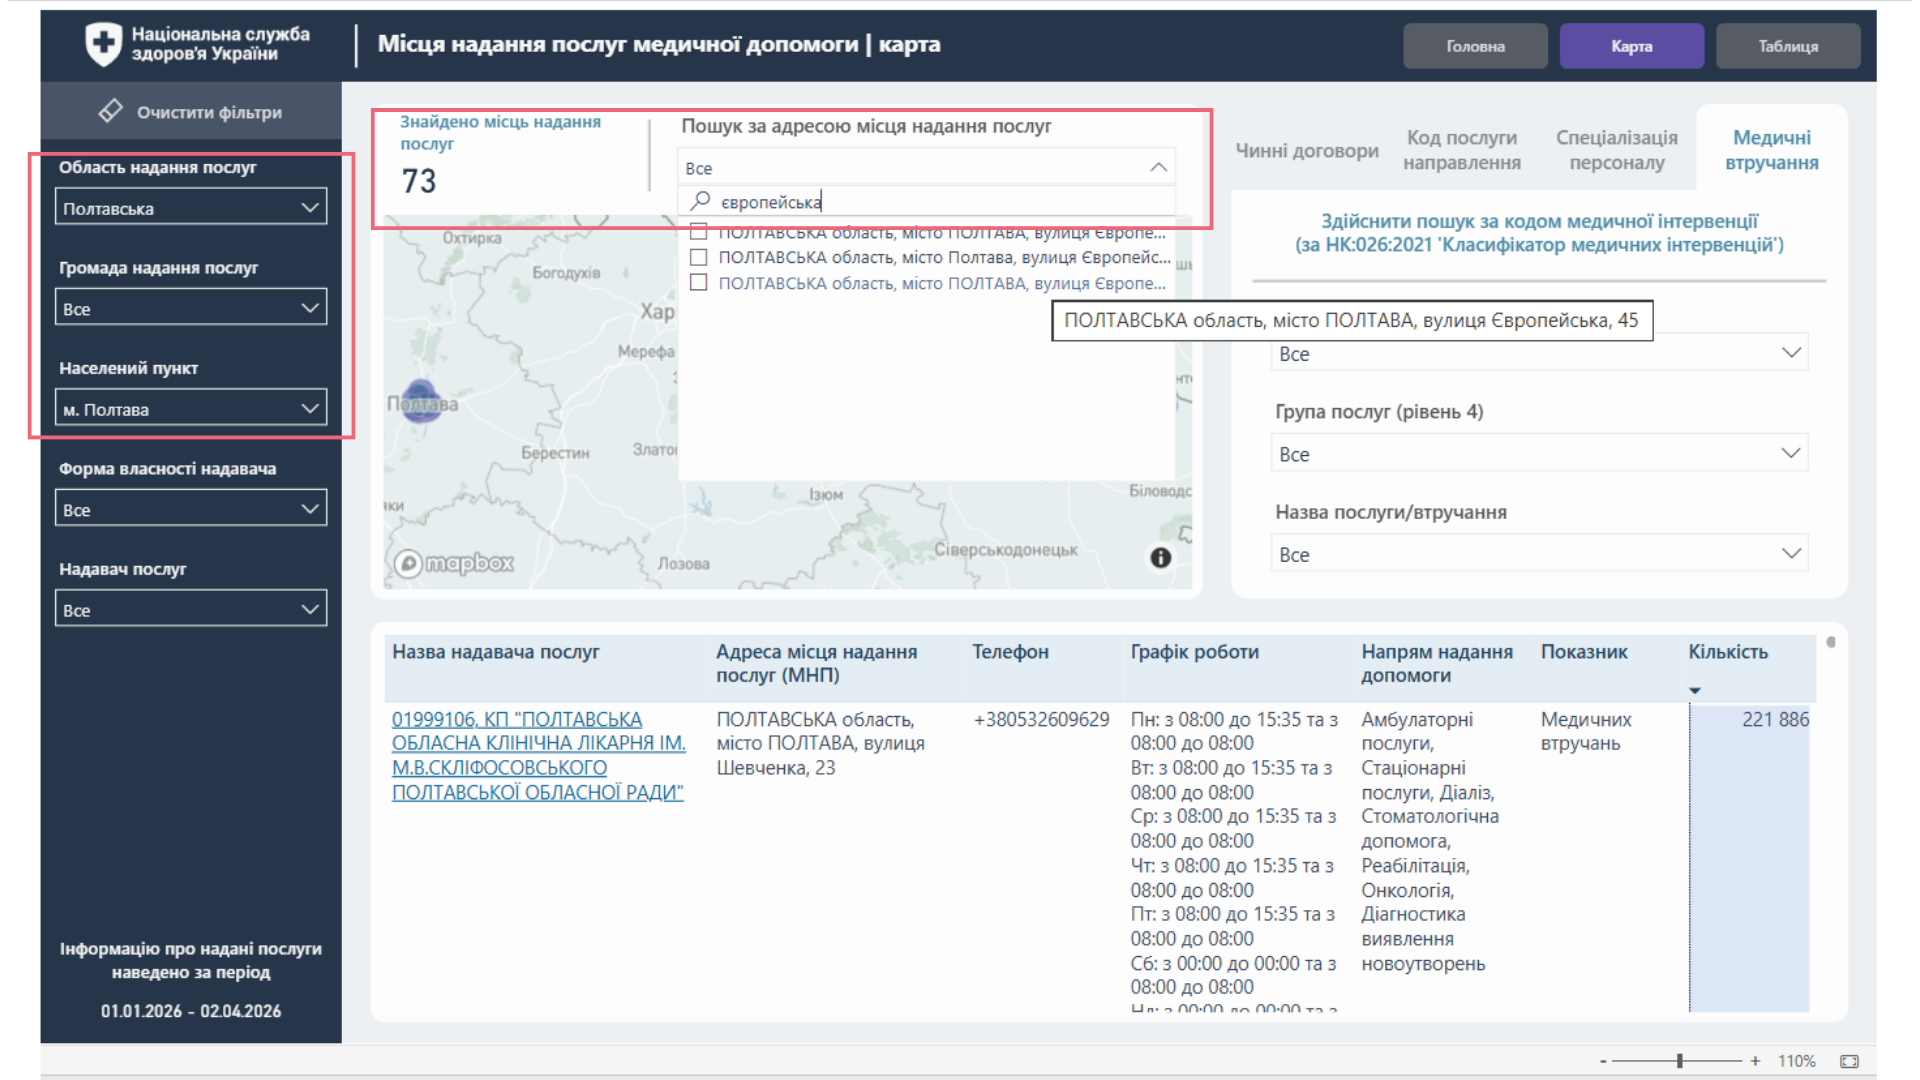This screenshot has height=1080, width=1920.
Task: Click the fit to page icon
Action: (1849, 1061)
